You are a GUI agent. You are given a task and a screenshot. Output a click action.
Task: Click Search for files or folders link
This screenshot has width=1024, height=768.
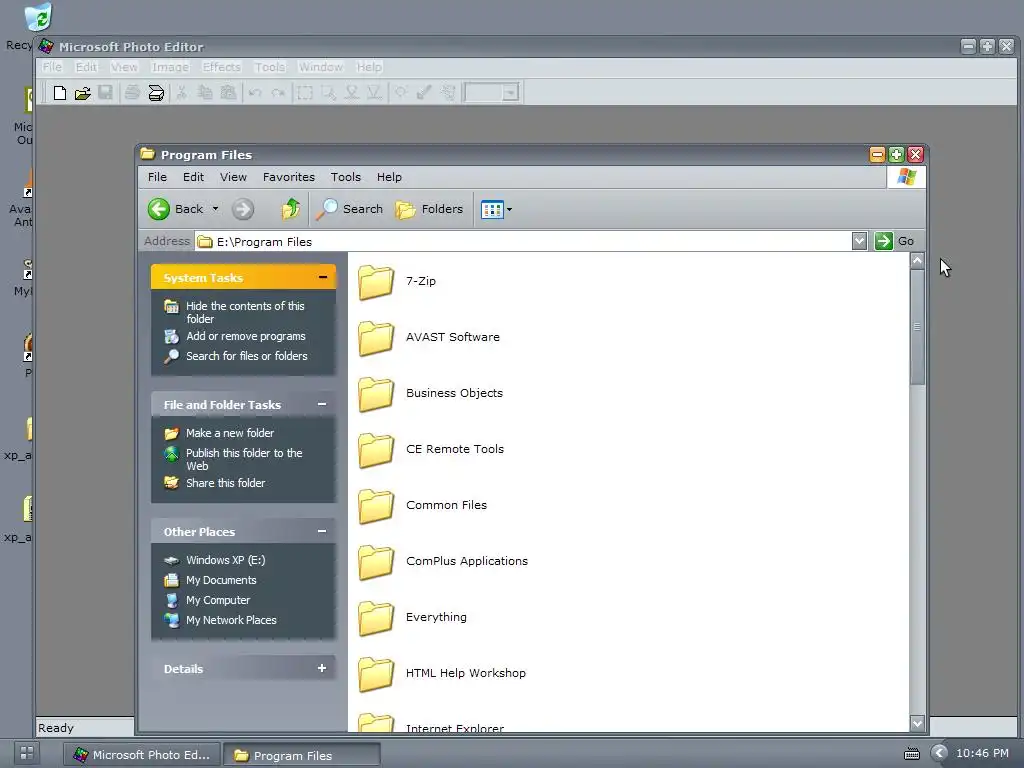(246, 356)
